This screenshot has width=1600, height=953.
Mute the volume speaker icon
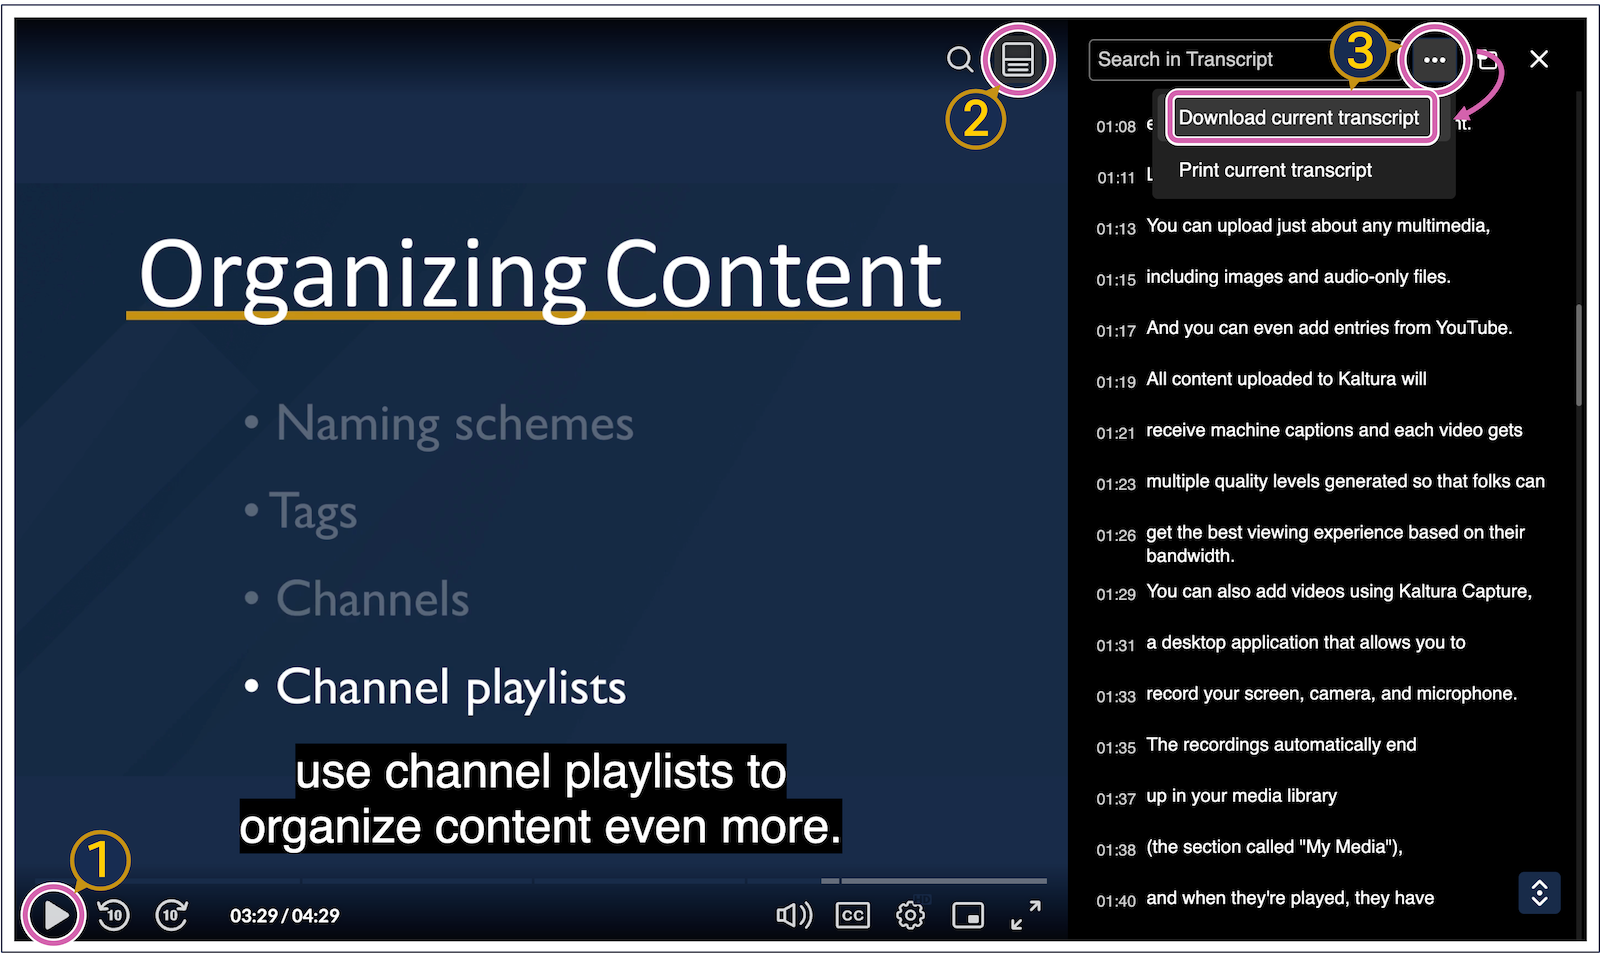click(x=794, y=914)
